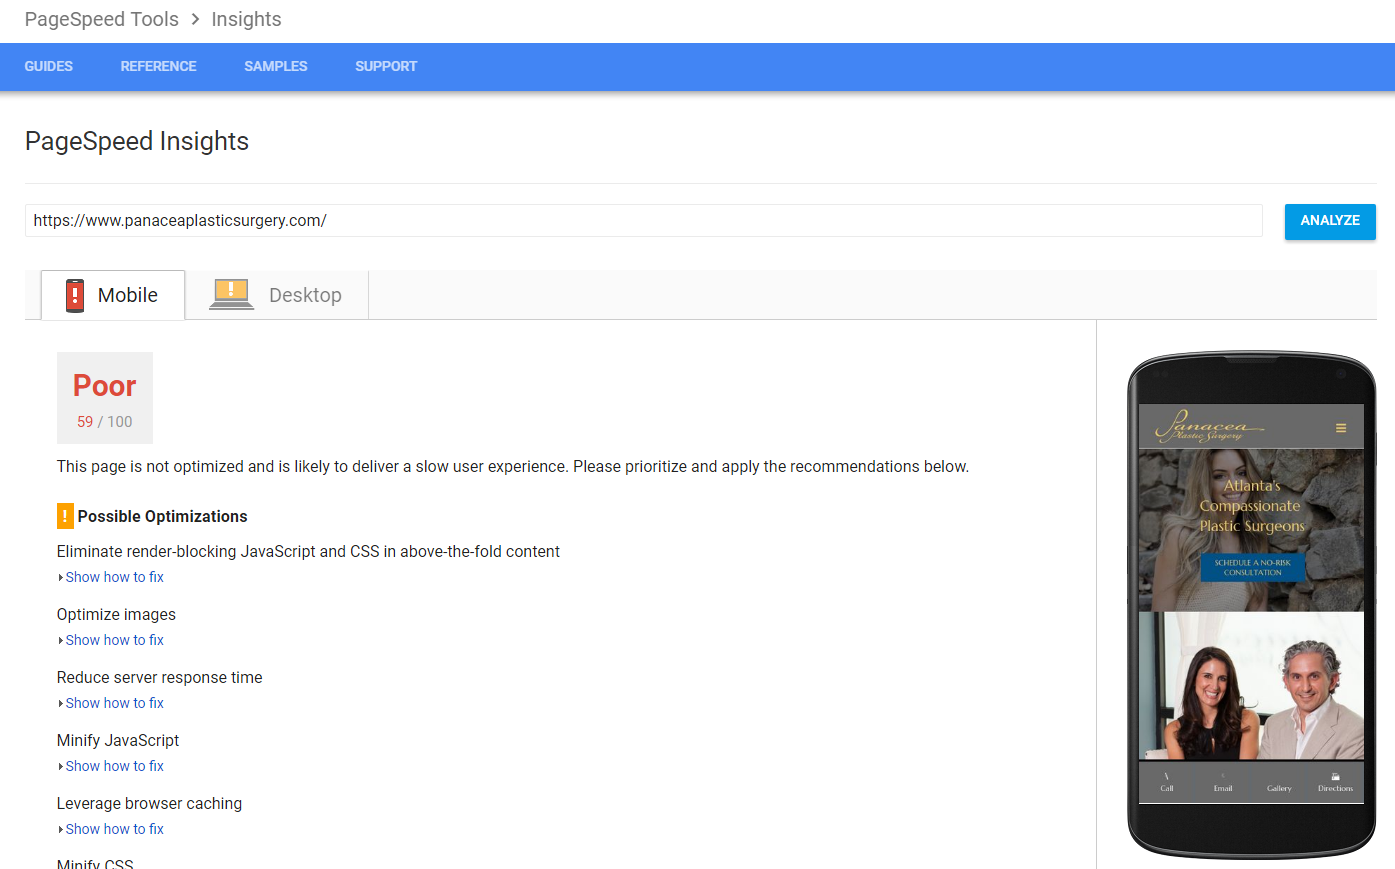1395x869 pixels.
Task: Open the Samples menu item
Action: pyautogui.click(x=276, y=66)
